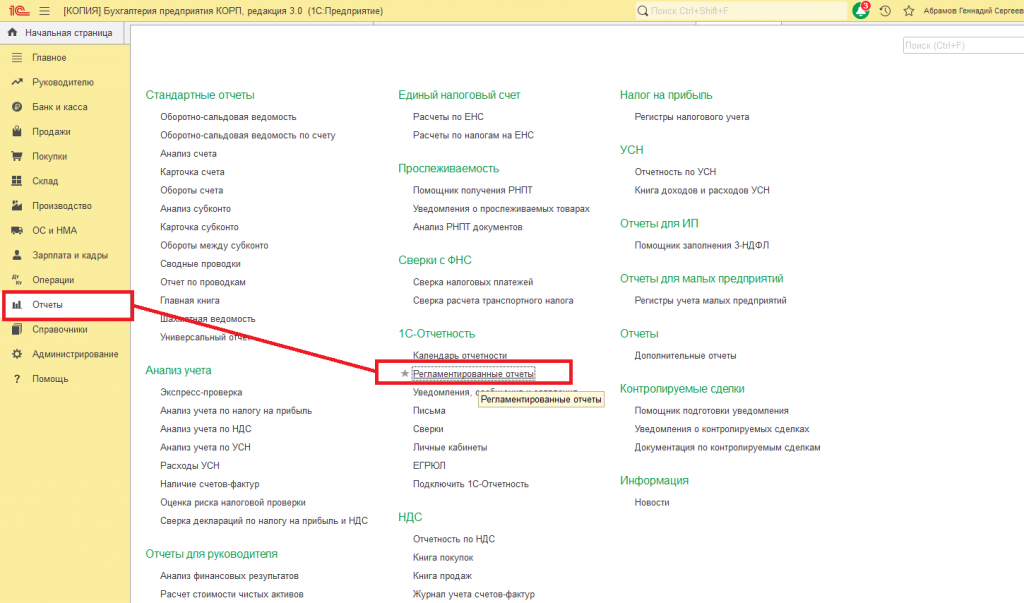Open Расчеты по ЕНС link
Viewport: 1024px width, 603px height.
pos(448,117)
